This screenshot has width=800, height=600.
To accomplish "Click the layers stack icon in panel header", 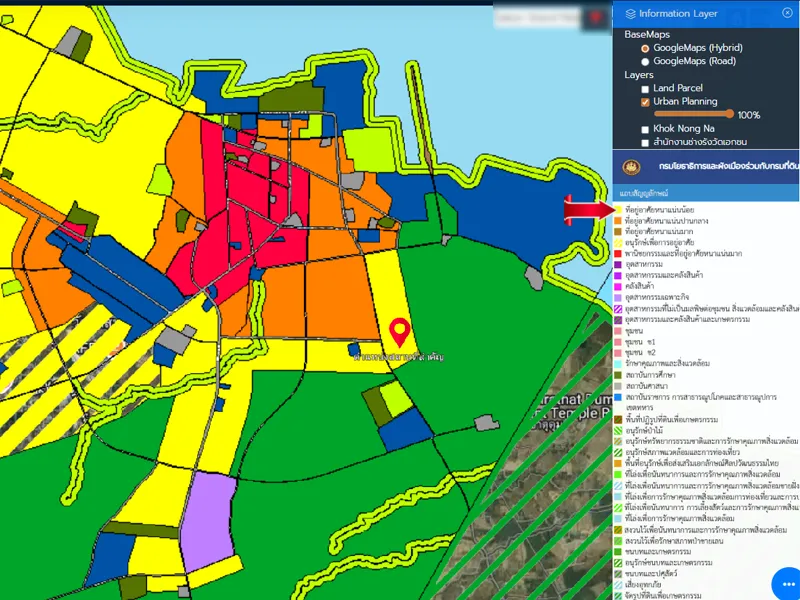I will [x=629, y=13].
